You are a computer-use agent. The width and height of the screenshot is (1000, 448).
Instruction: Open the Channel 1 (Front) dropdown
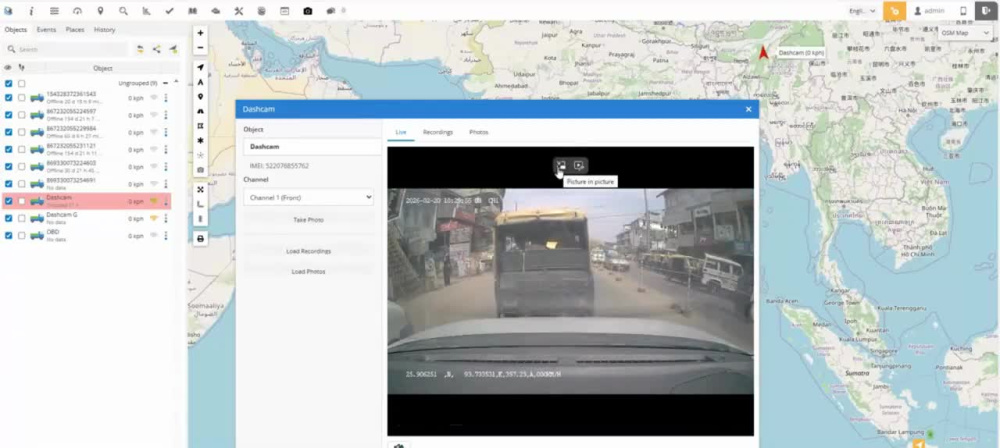[x=309, y=198]
